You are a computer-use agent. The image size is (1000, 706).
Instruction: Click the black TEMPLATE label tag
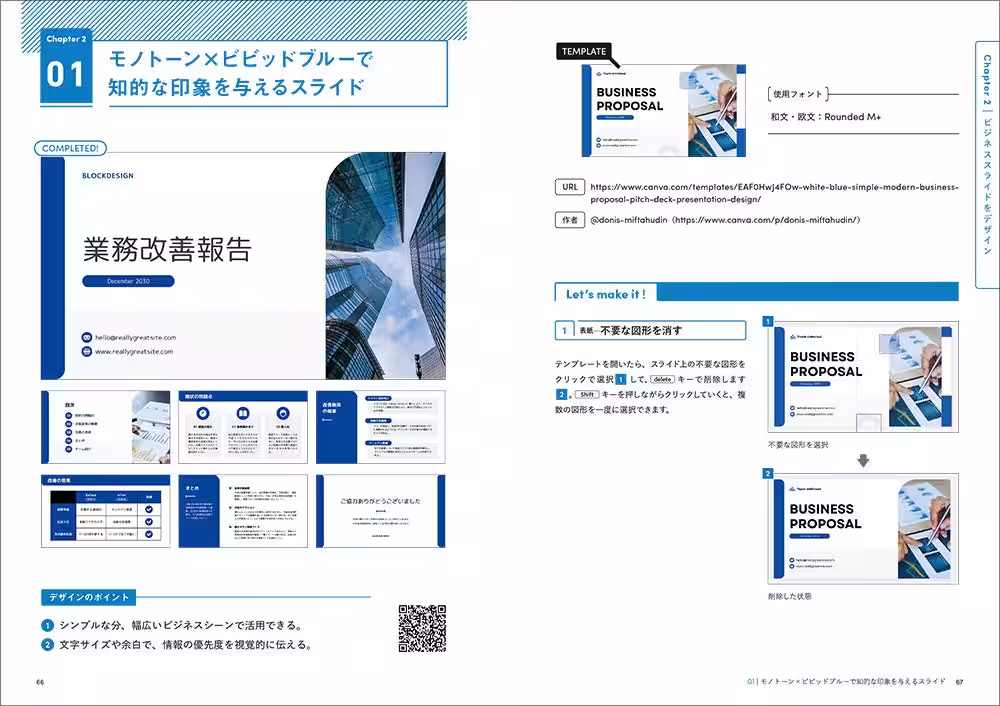[584, 51]
